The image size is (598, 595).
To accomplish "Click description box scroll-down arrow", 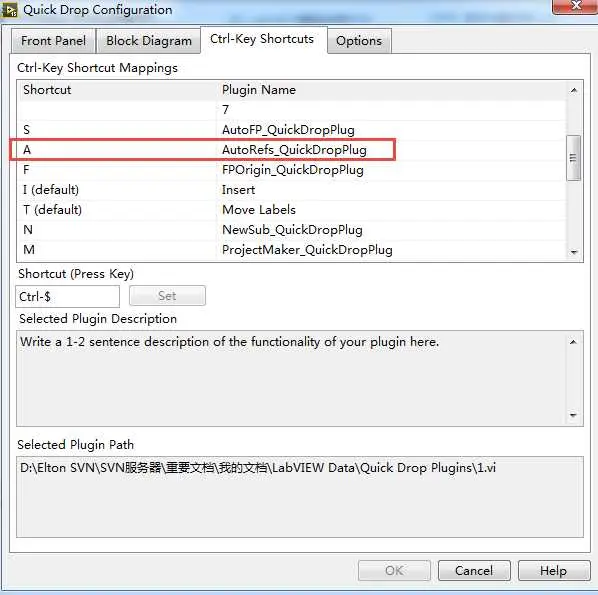I will pos(573,415).
